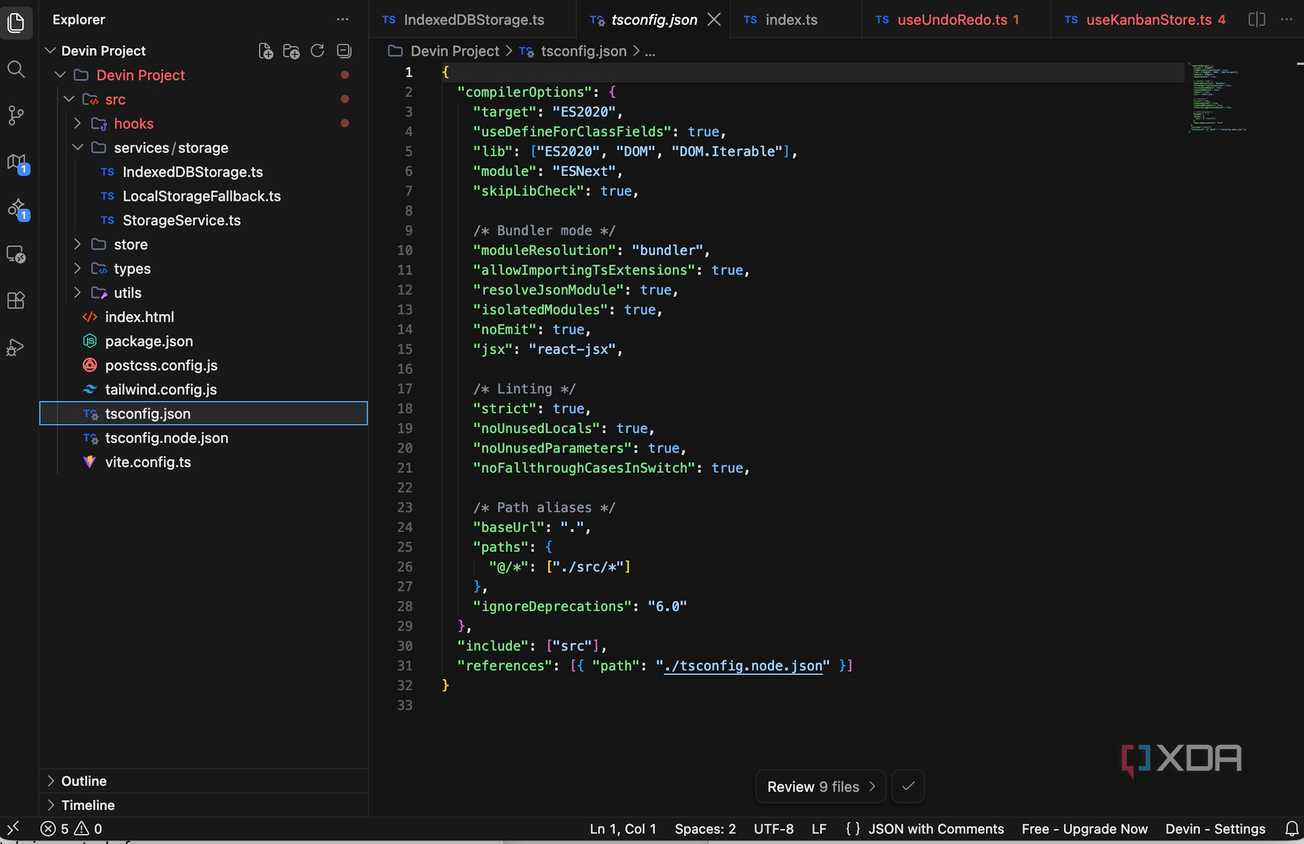The image size is (1304, 844).
Task: Refresh the Explorer file tree
Action: 318,51
